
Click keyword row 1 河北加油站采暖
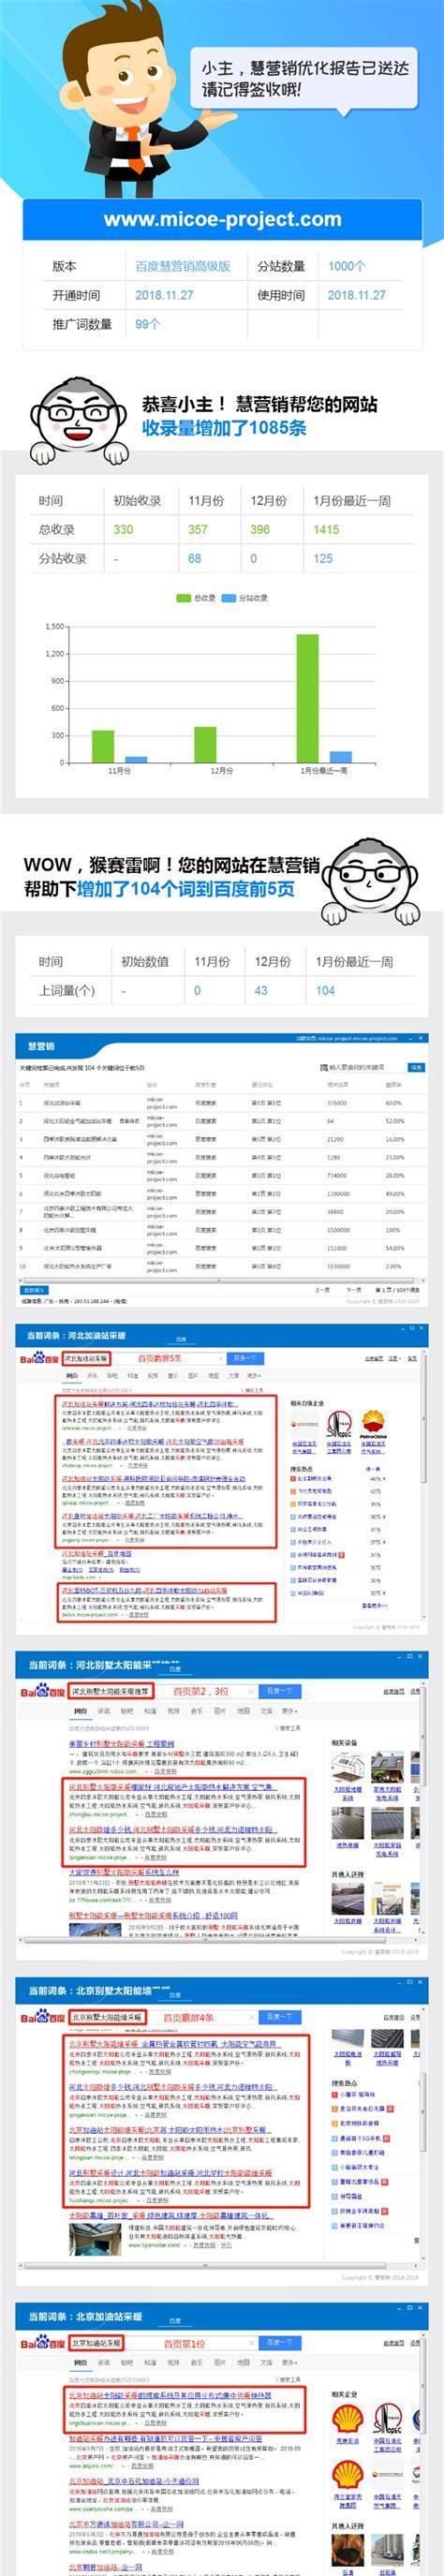[x=222, y=1102]
